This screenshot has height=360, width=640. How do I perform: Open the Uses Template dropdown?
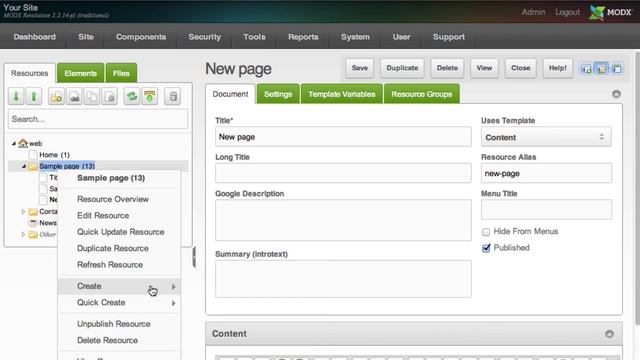click(546, 137)
